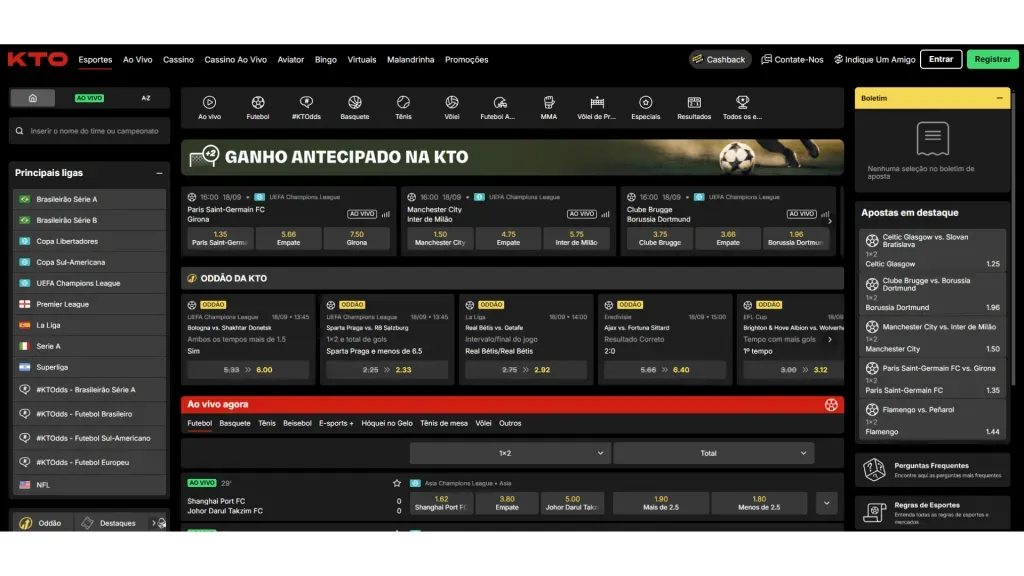Open the Total market dropdown

(x=713, y=453)
